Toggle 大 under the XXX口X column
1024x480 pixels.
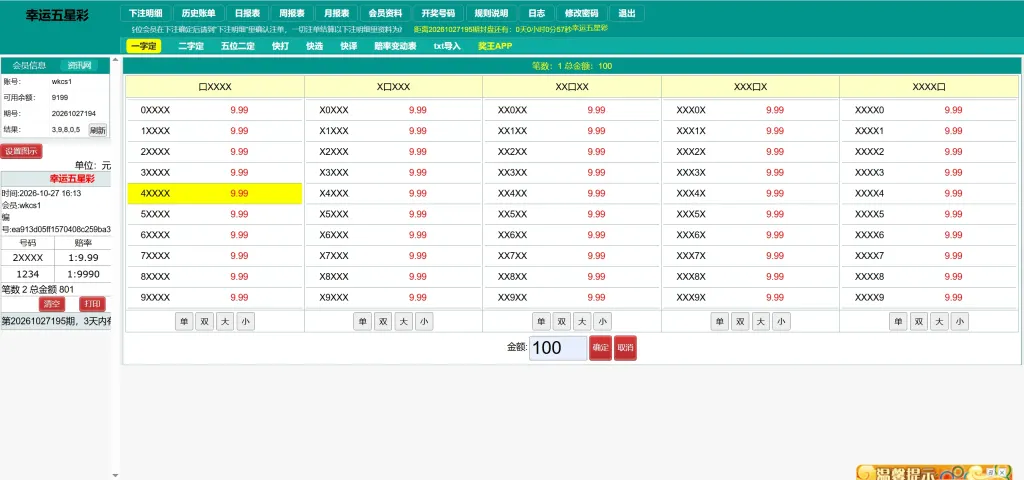click(761, 321)
